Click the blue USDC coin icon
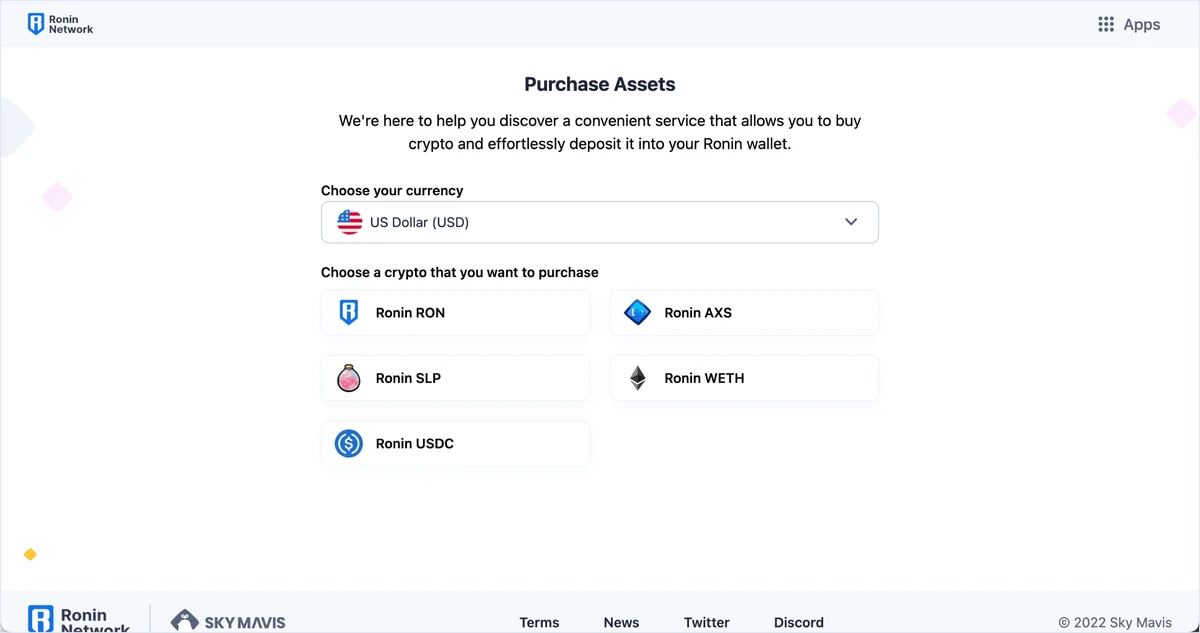The height and width of the screenshot is (633, 1200). 349,443
